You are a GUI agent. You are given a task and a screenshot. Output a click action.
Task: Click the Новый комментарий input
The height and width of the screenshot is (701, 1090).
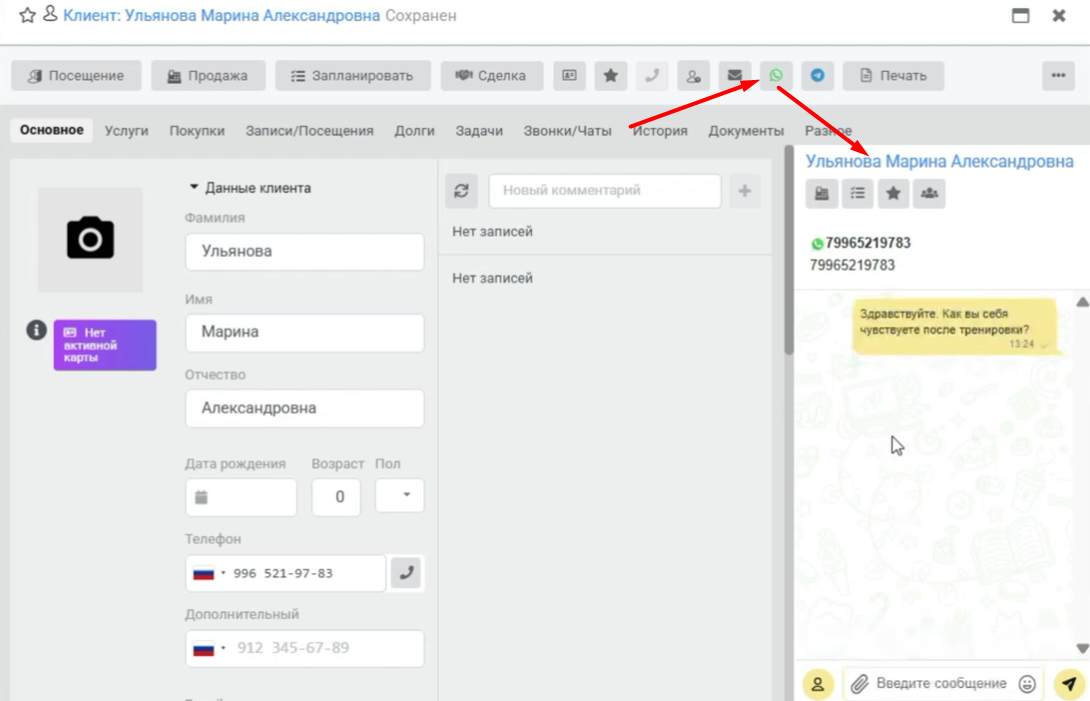pos(605,191)
